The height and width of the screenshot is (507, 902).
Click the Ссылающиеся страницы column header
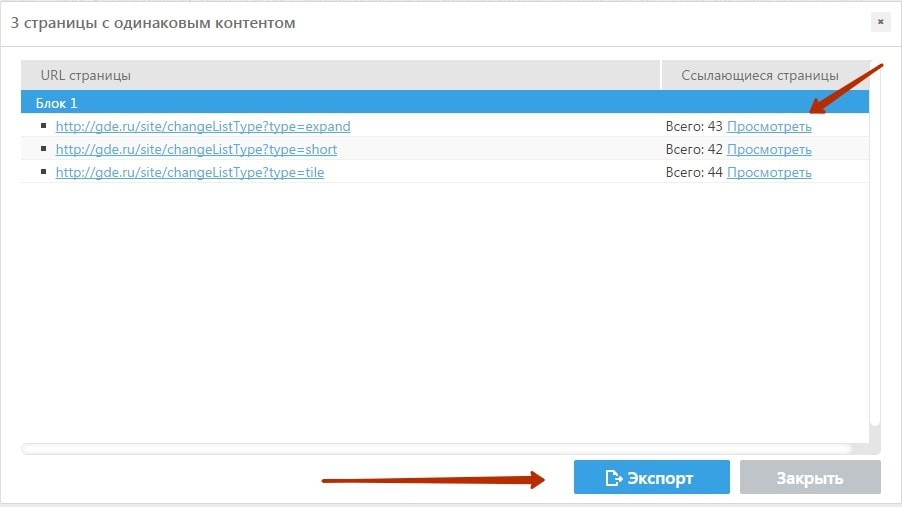tap(760, 75)
